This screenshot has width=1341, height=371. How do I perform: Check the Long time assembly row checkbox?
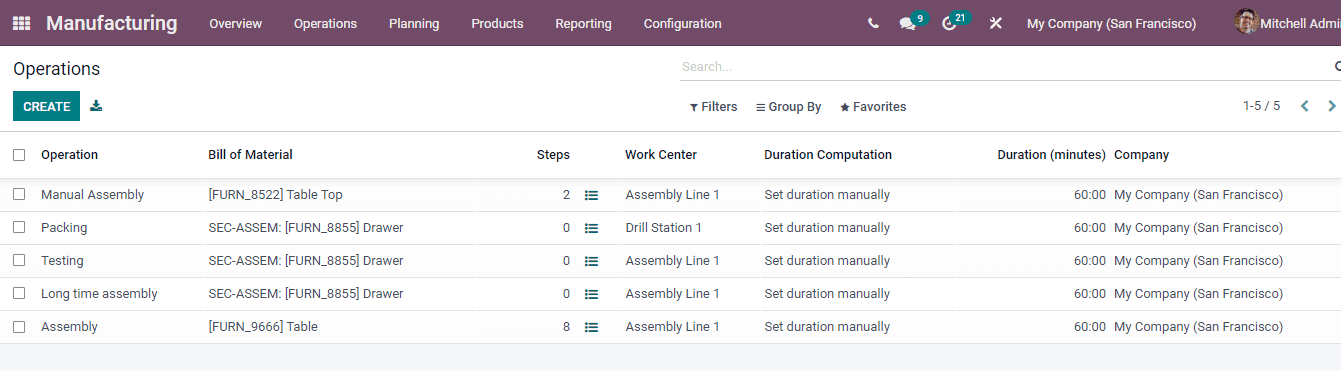(x=19, y=294)
